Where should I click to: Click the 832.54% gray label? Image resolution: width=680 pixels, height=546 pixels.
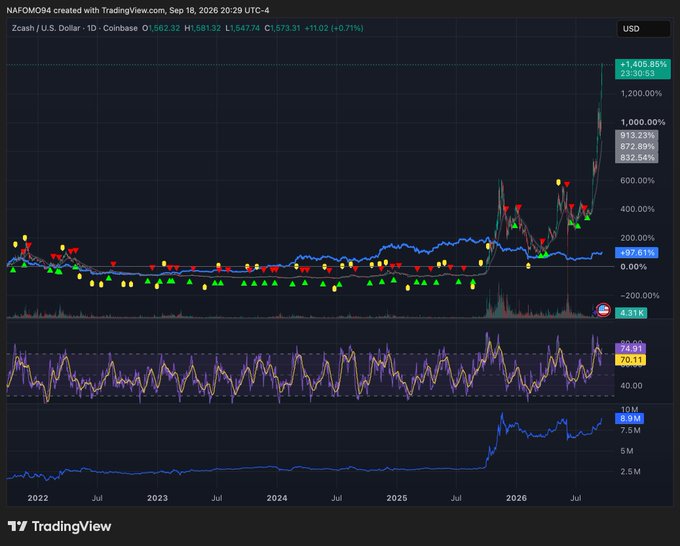[637, 157]
